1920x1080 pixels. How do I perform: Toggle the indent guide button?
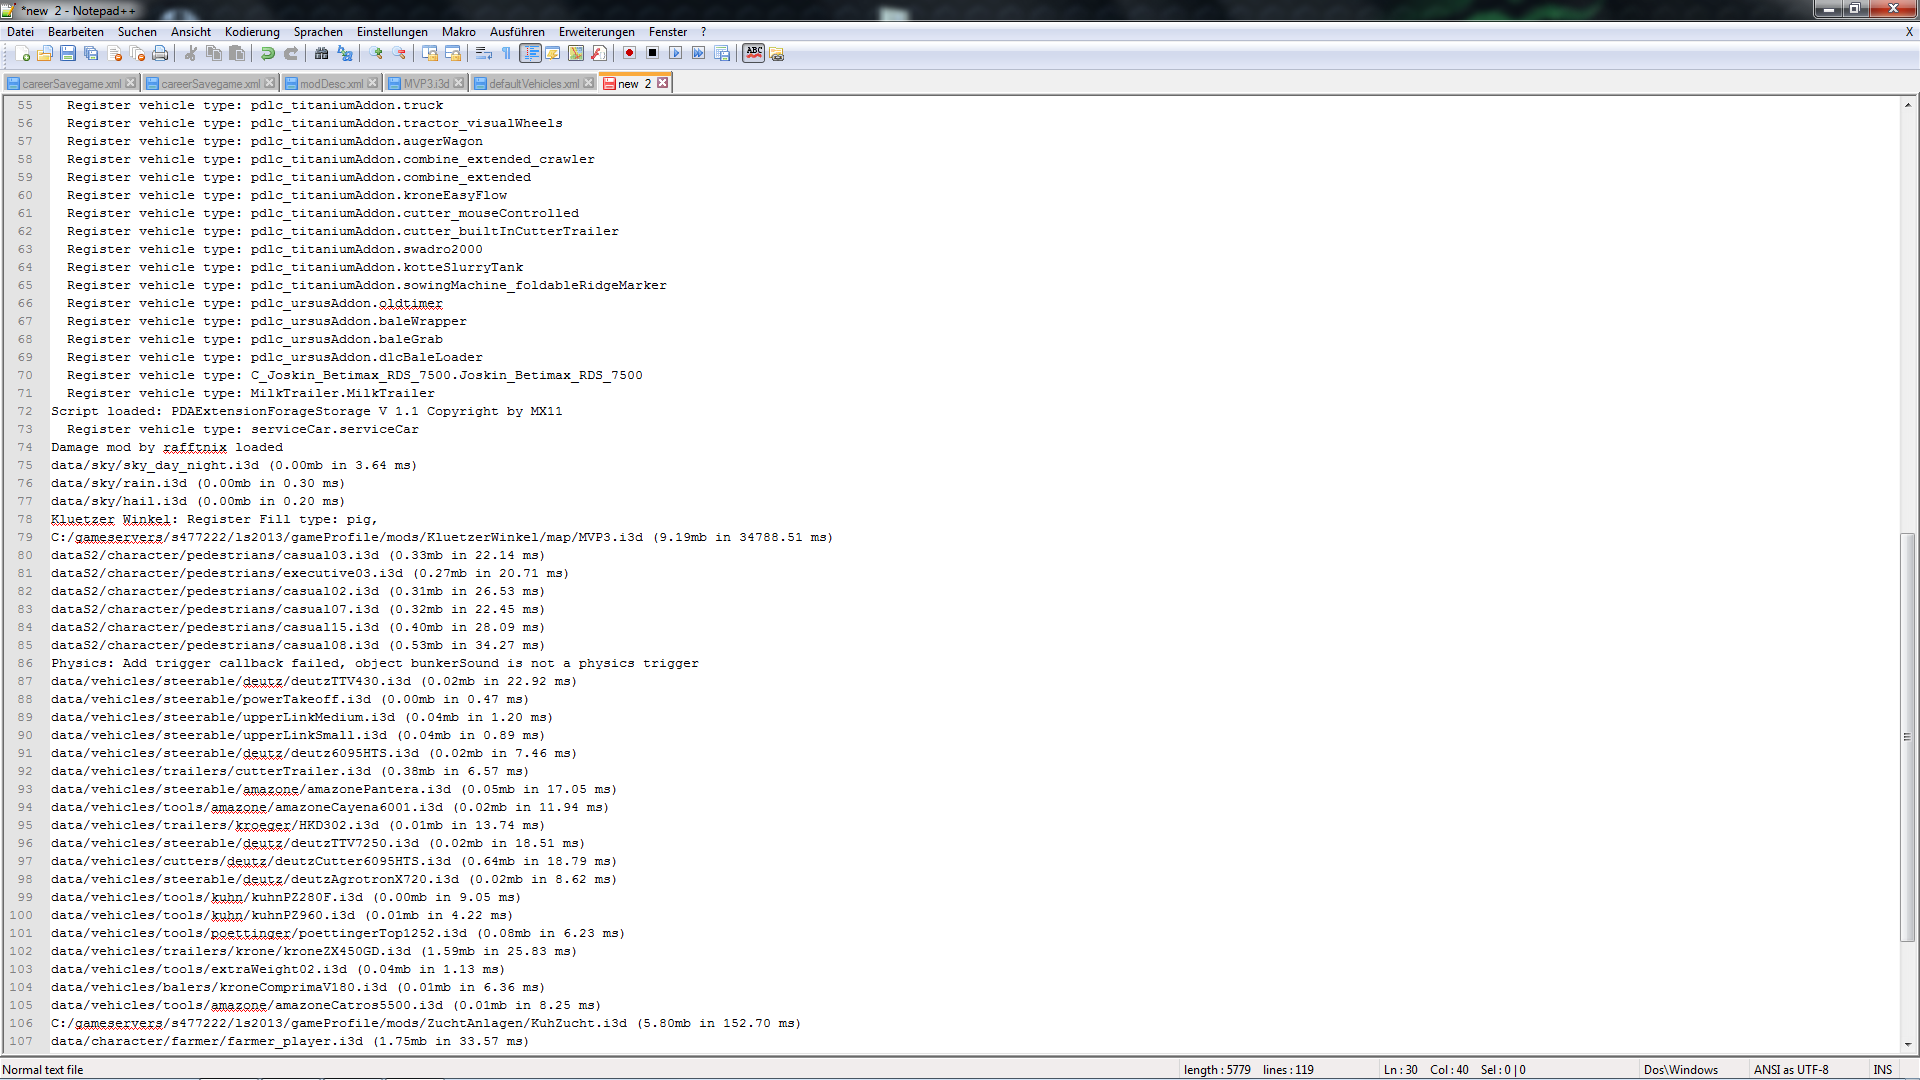pos(530,54)
